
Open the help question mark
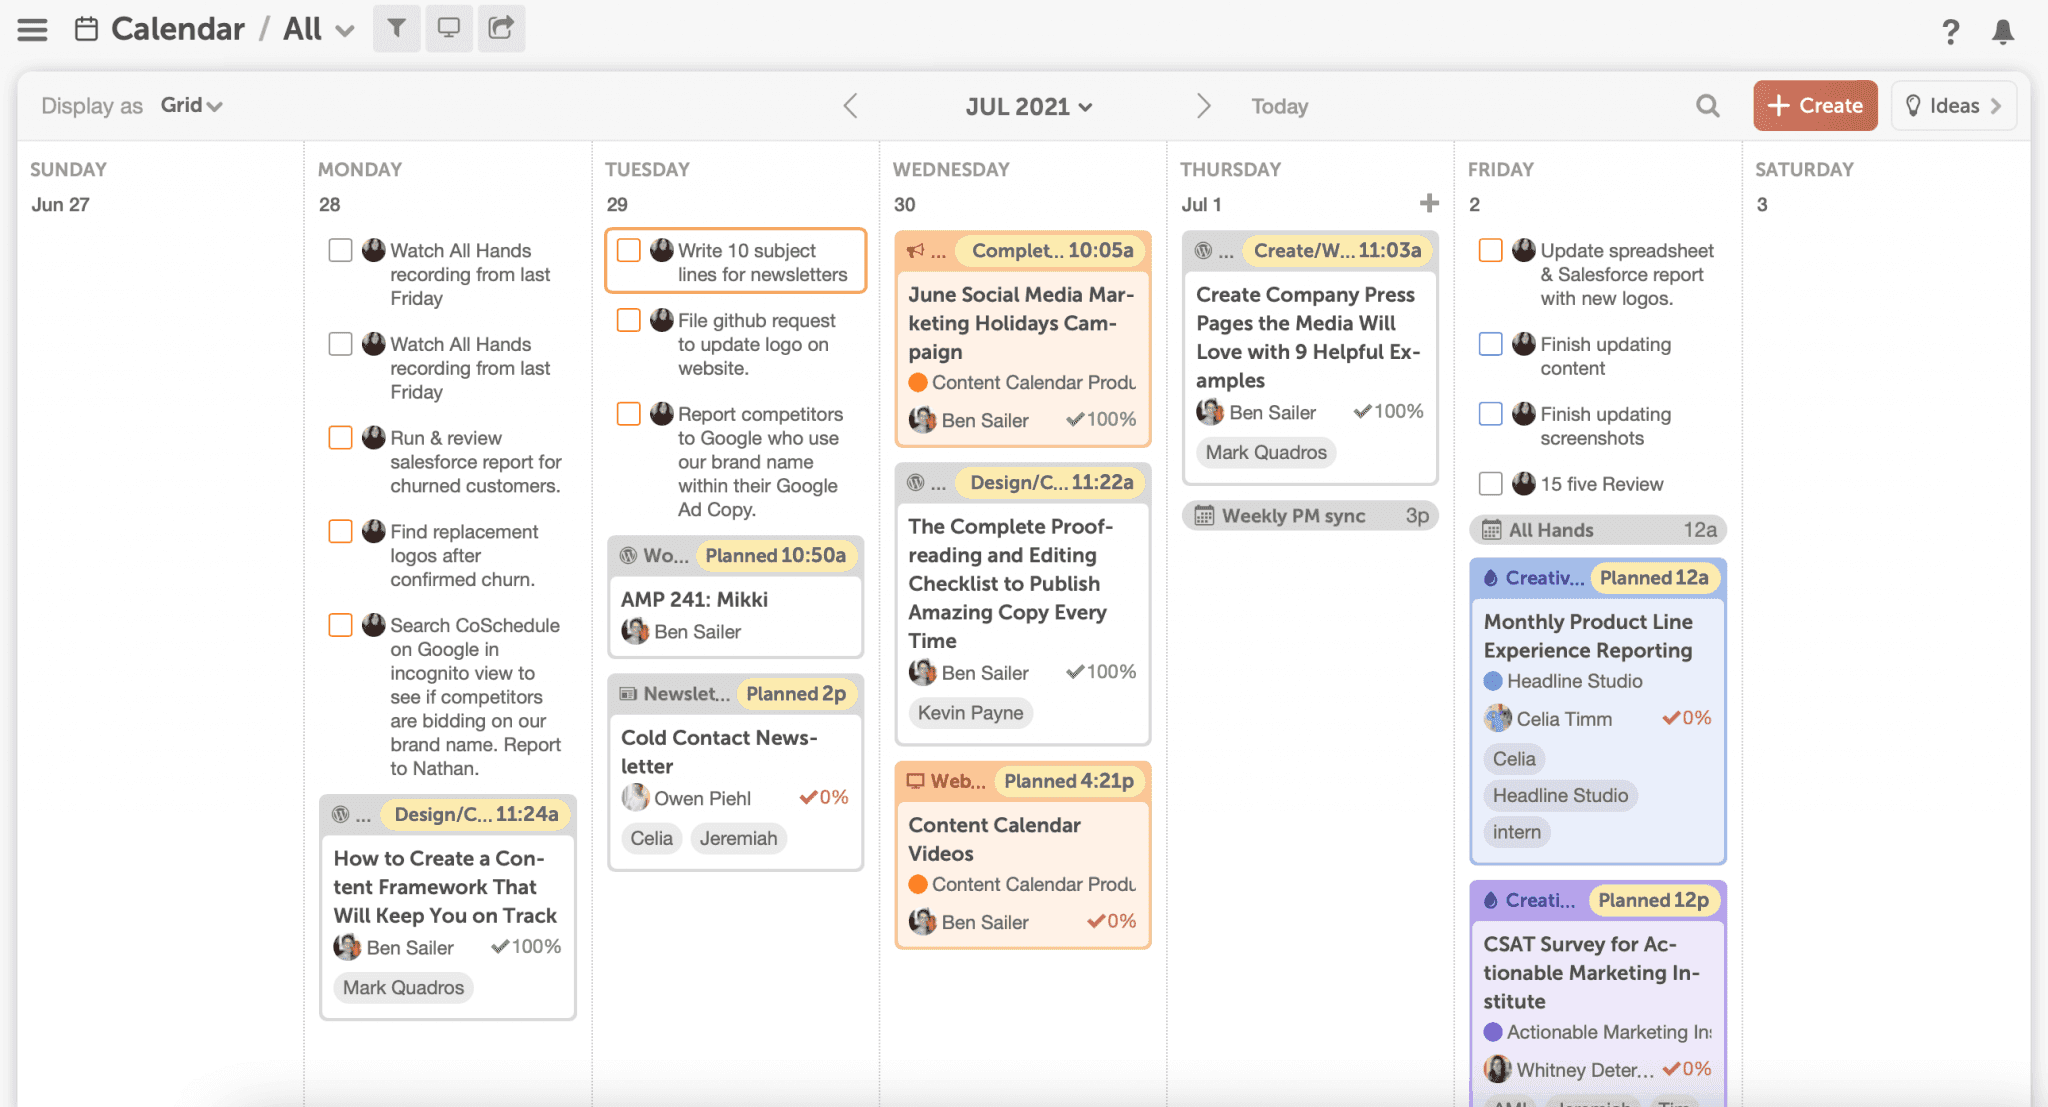point(1950,32)
